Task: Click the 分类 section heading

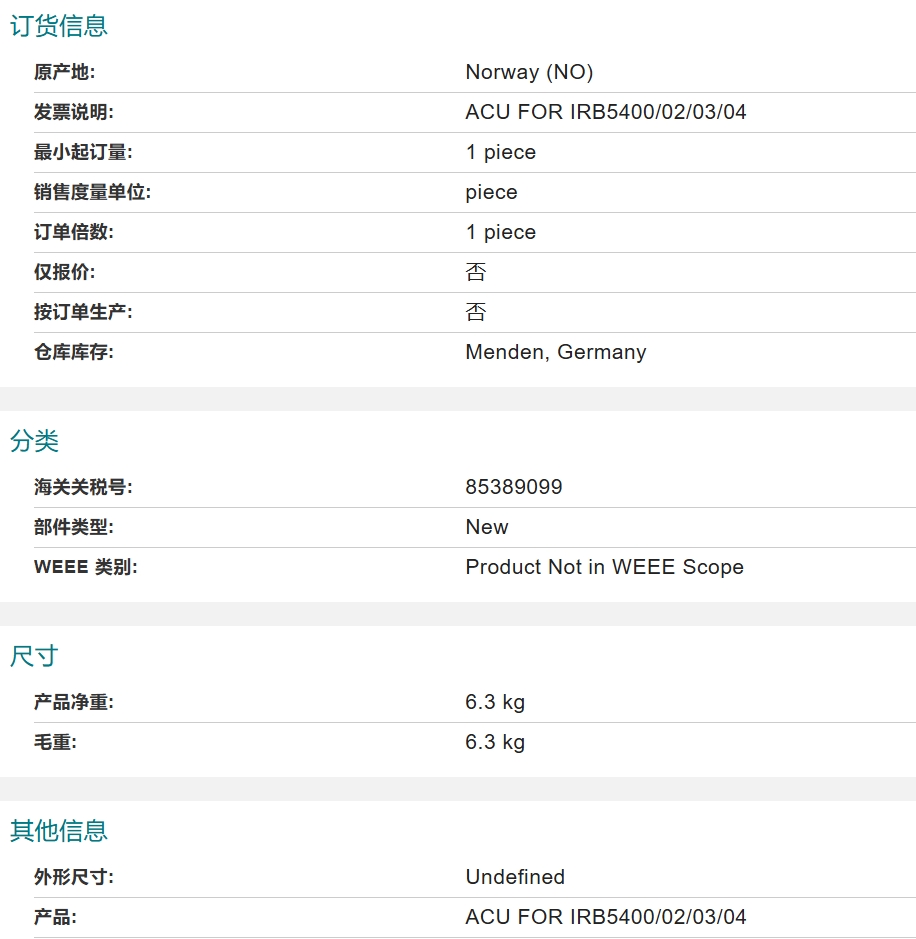Action: point(34,441)
